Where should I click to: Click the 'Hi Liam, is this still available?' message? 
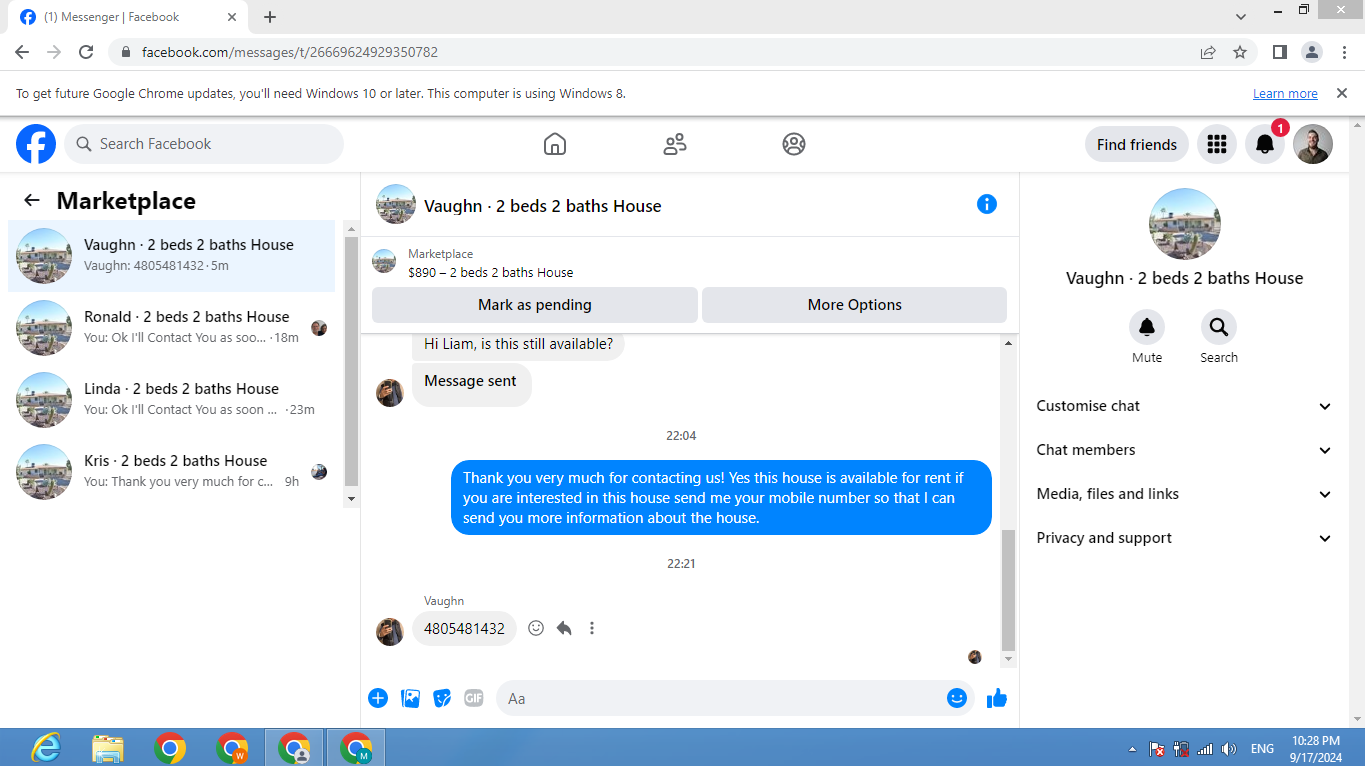[518, 344]
